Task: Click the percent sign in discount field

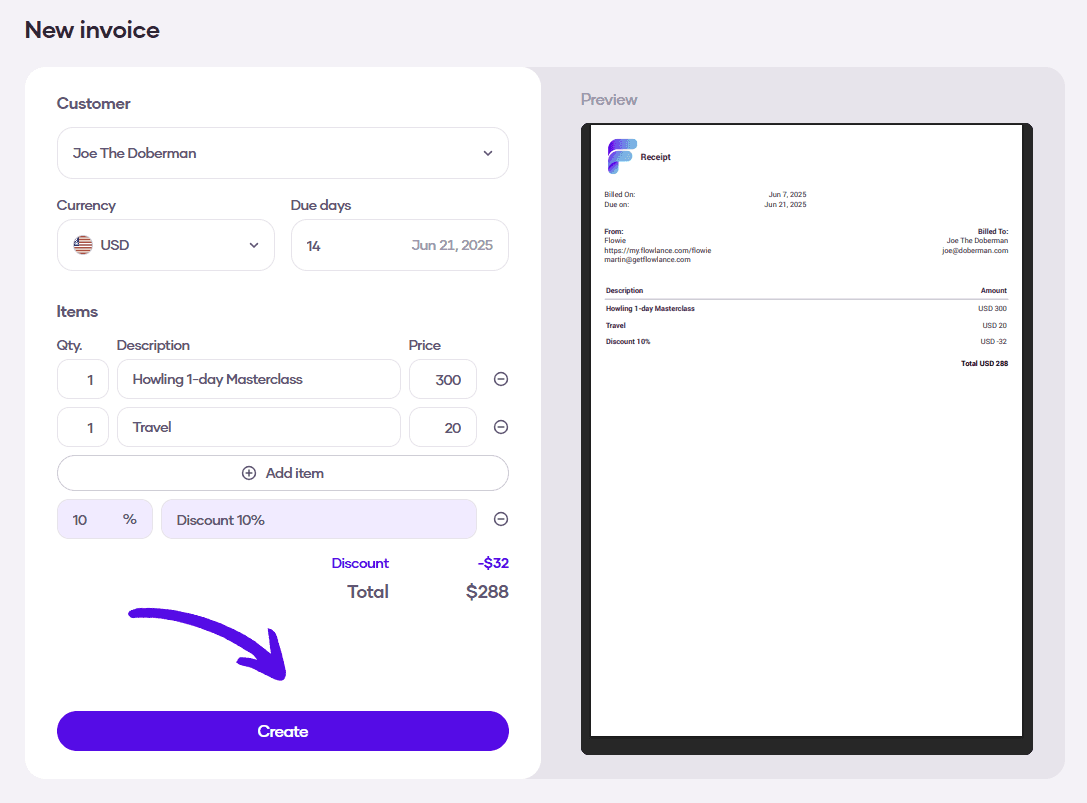Action: (130, 519)
